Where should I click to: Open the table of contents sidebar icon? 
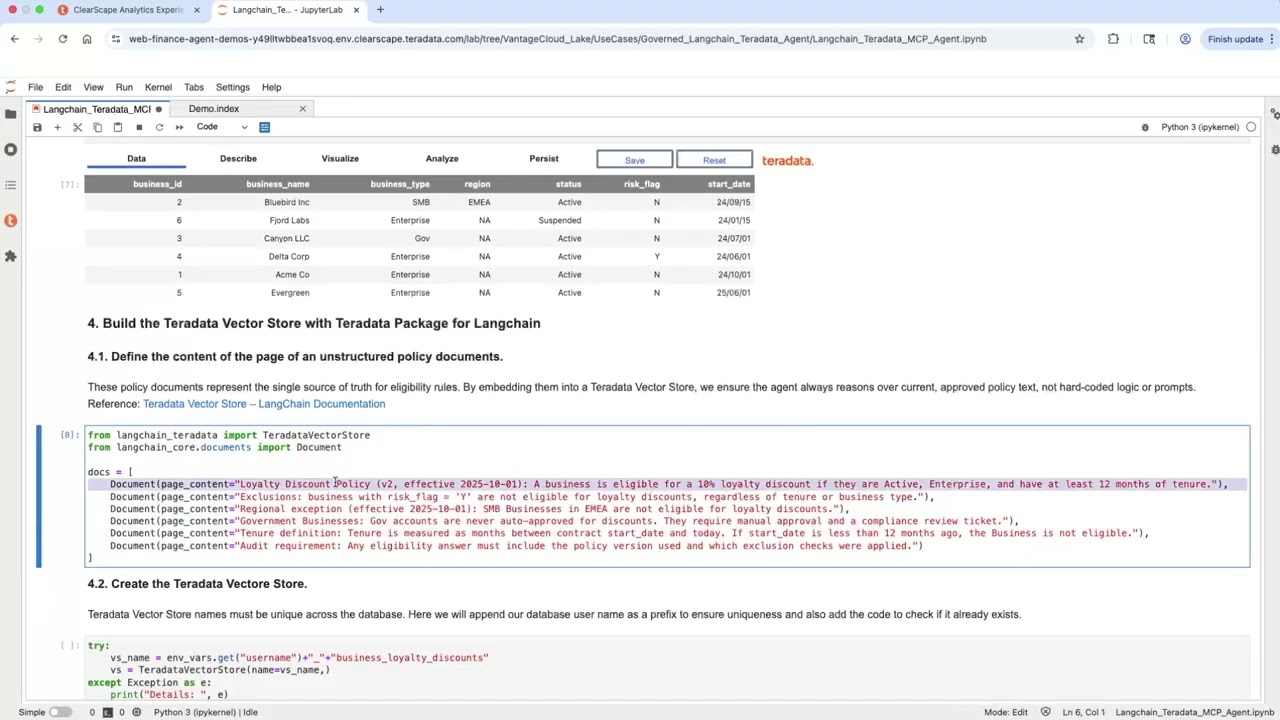(x=11, y=185)
